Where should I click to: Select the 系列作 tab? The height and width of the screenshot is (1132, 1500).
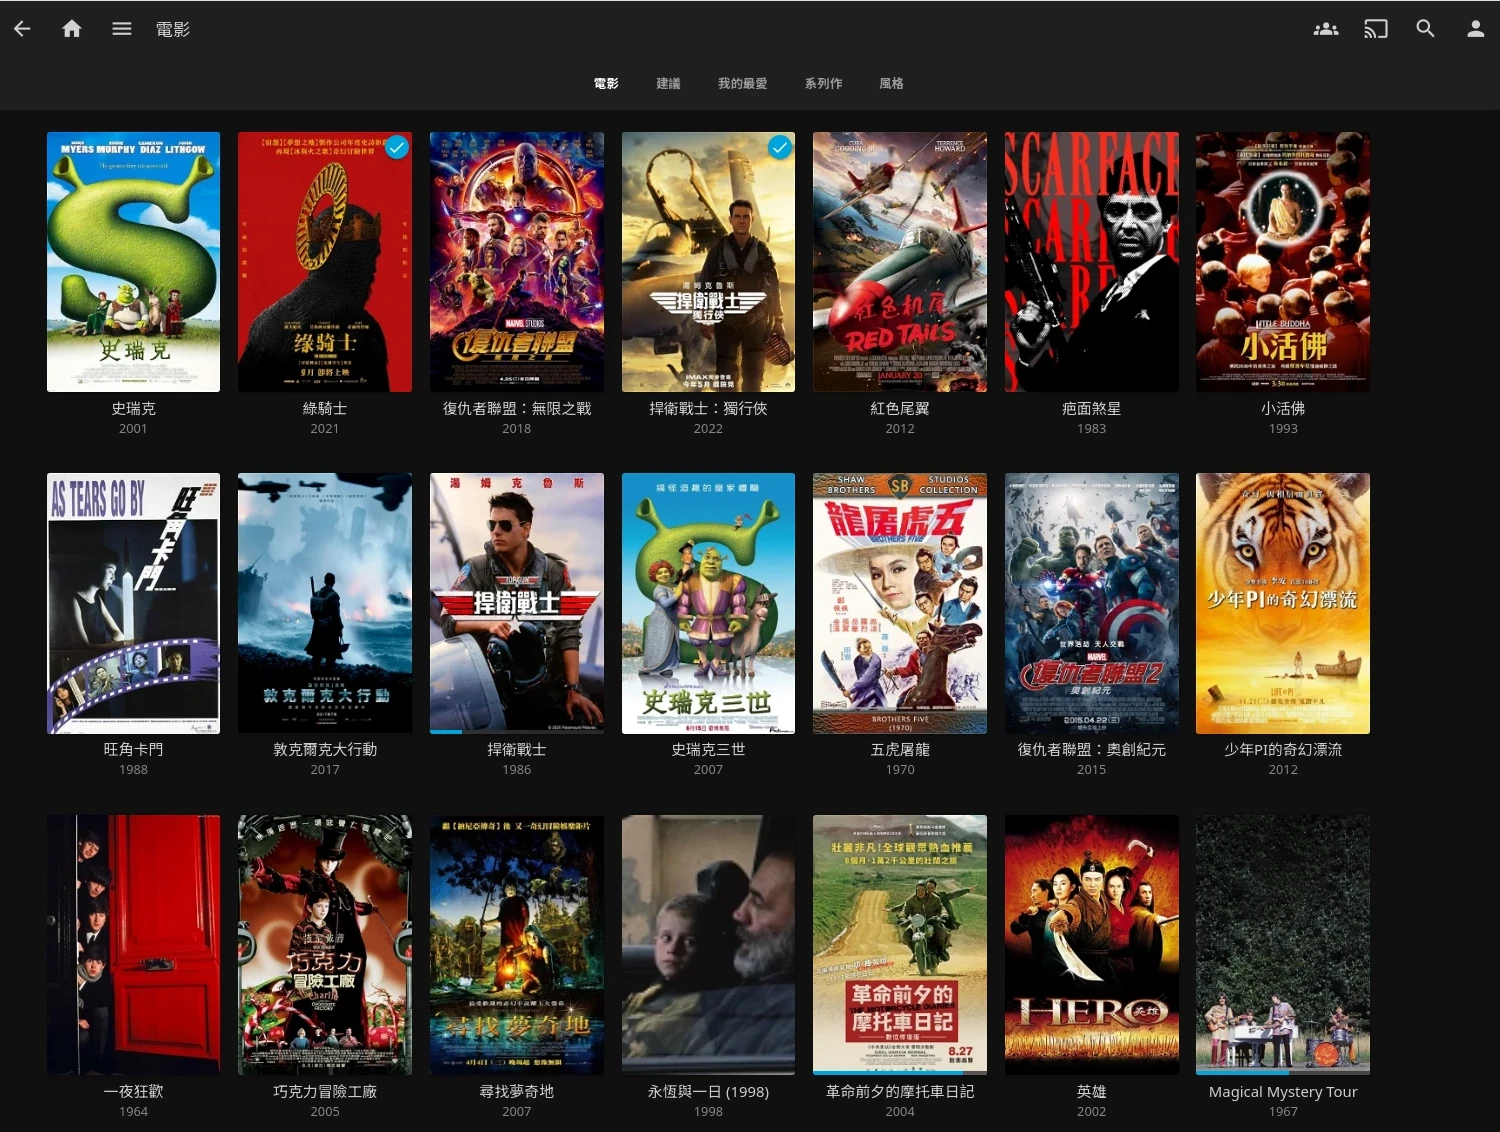823,84
